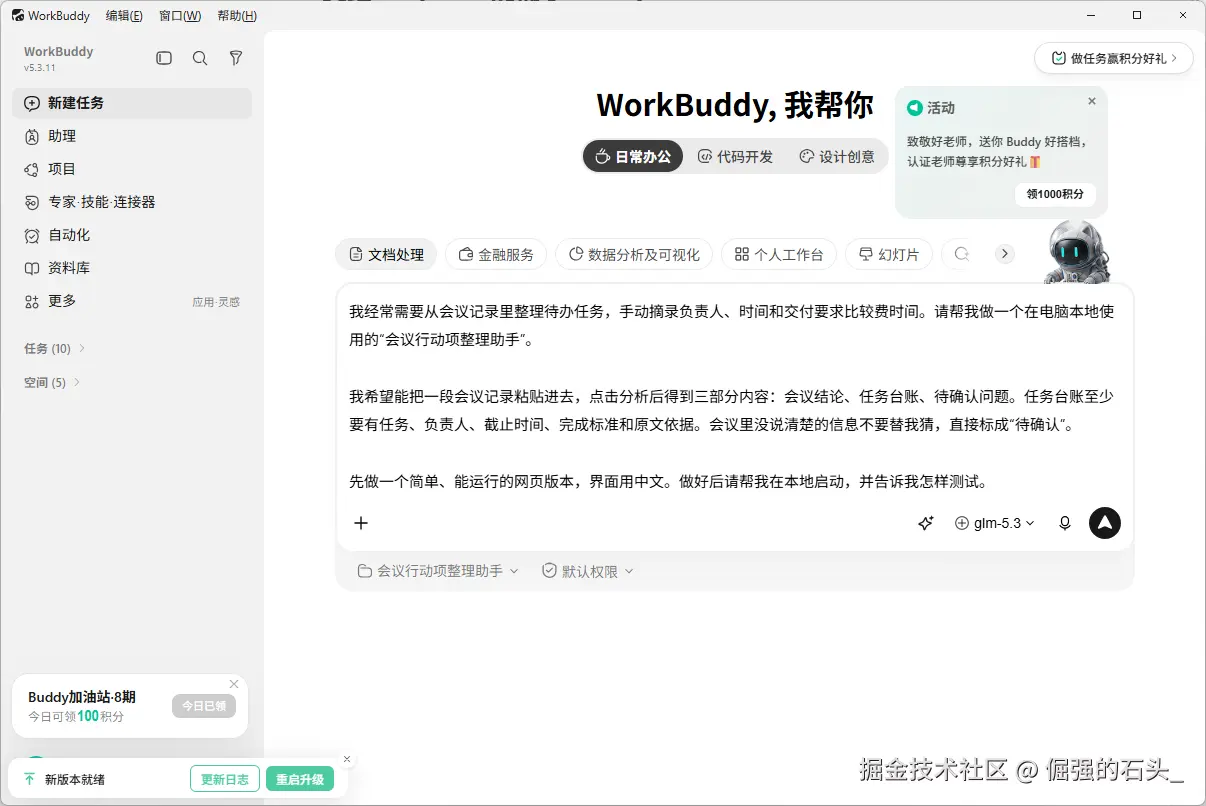Click the 领1000积分 button
The height and width of the screenshot is (806, 1206).
1055,194
